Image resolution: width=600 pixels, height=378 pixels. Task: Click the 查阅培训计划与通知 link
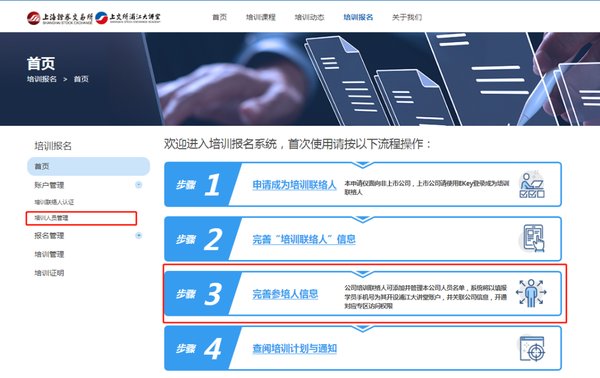(294, 349)
